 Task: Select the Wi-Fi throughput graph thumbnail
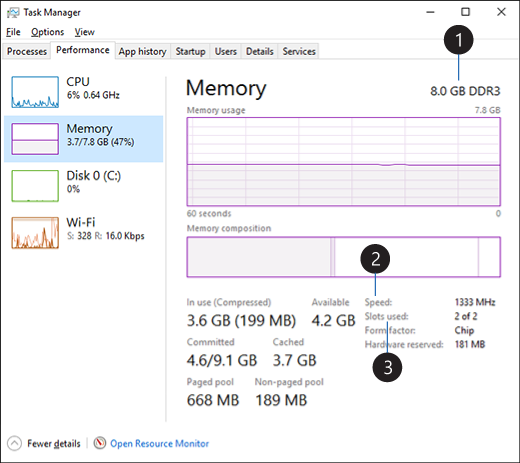pyautogui.click(x=35, y=233)
